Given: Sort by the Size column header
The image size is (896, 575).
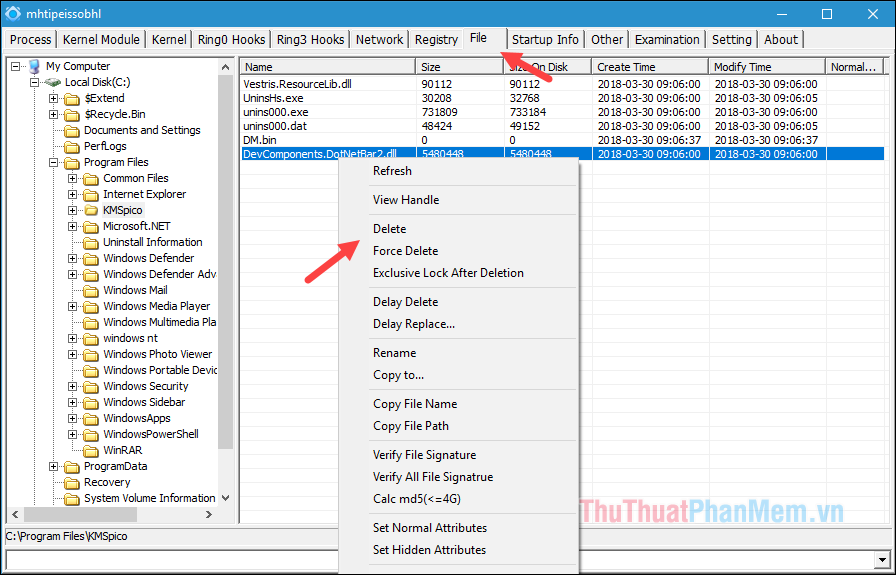Looking at the screenshot, I should click(460, 67).
